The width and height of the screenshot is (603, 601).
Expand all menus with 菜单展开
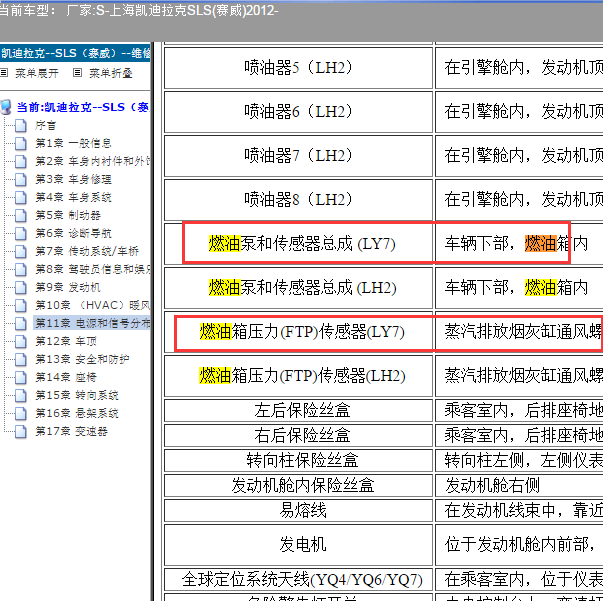37,73
